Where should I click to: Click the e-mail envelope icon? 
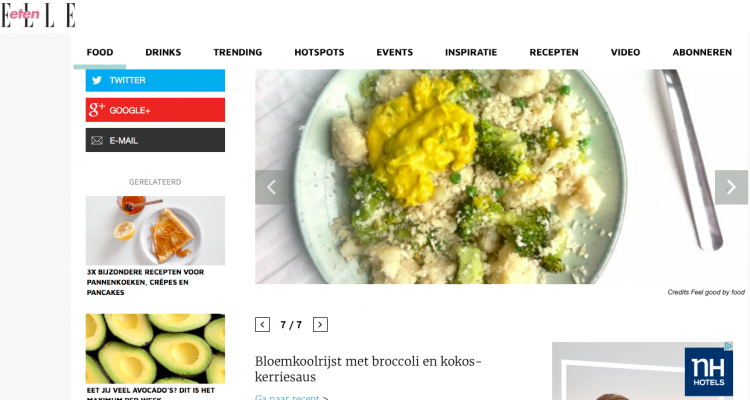[x=97, y=141]
